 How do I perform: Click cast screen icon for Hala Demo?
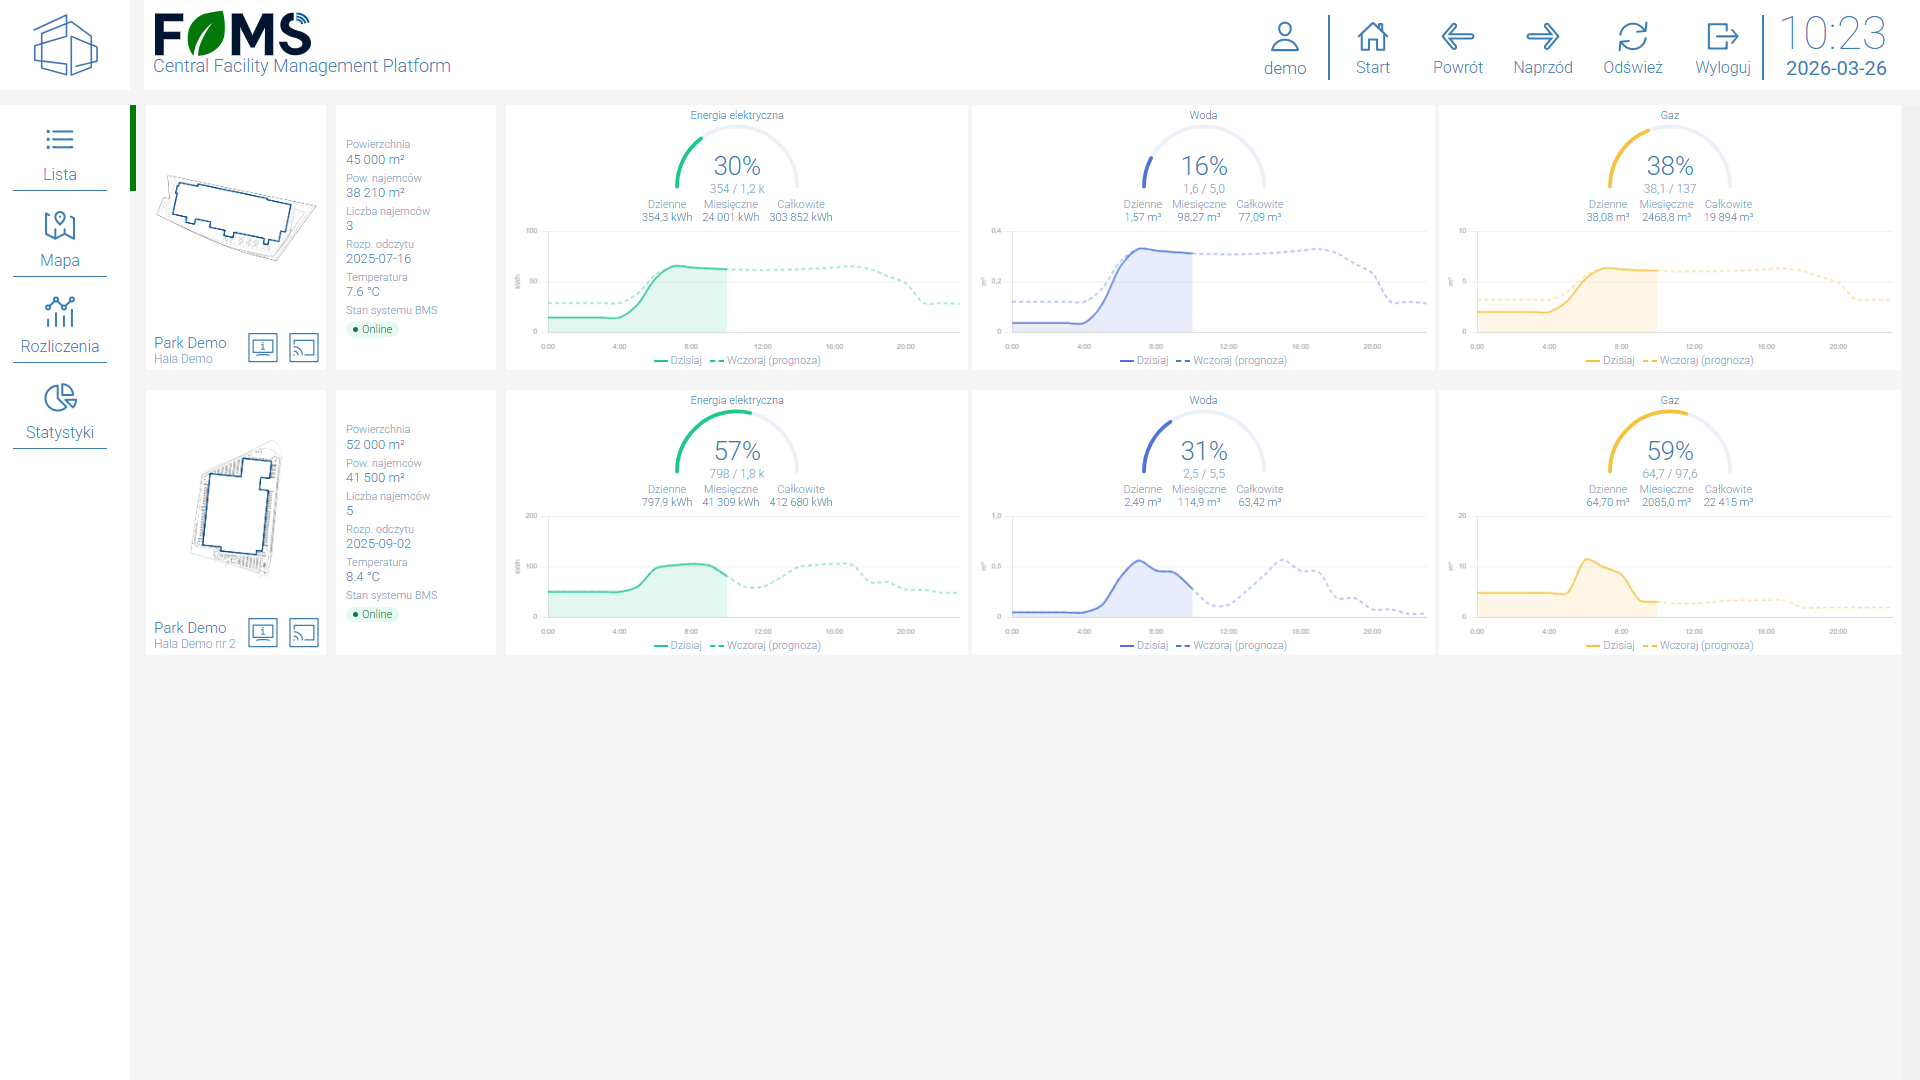(x=304, y=348)
